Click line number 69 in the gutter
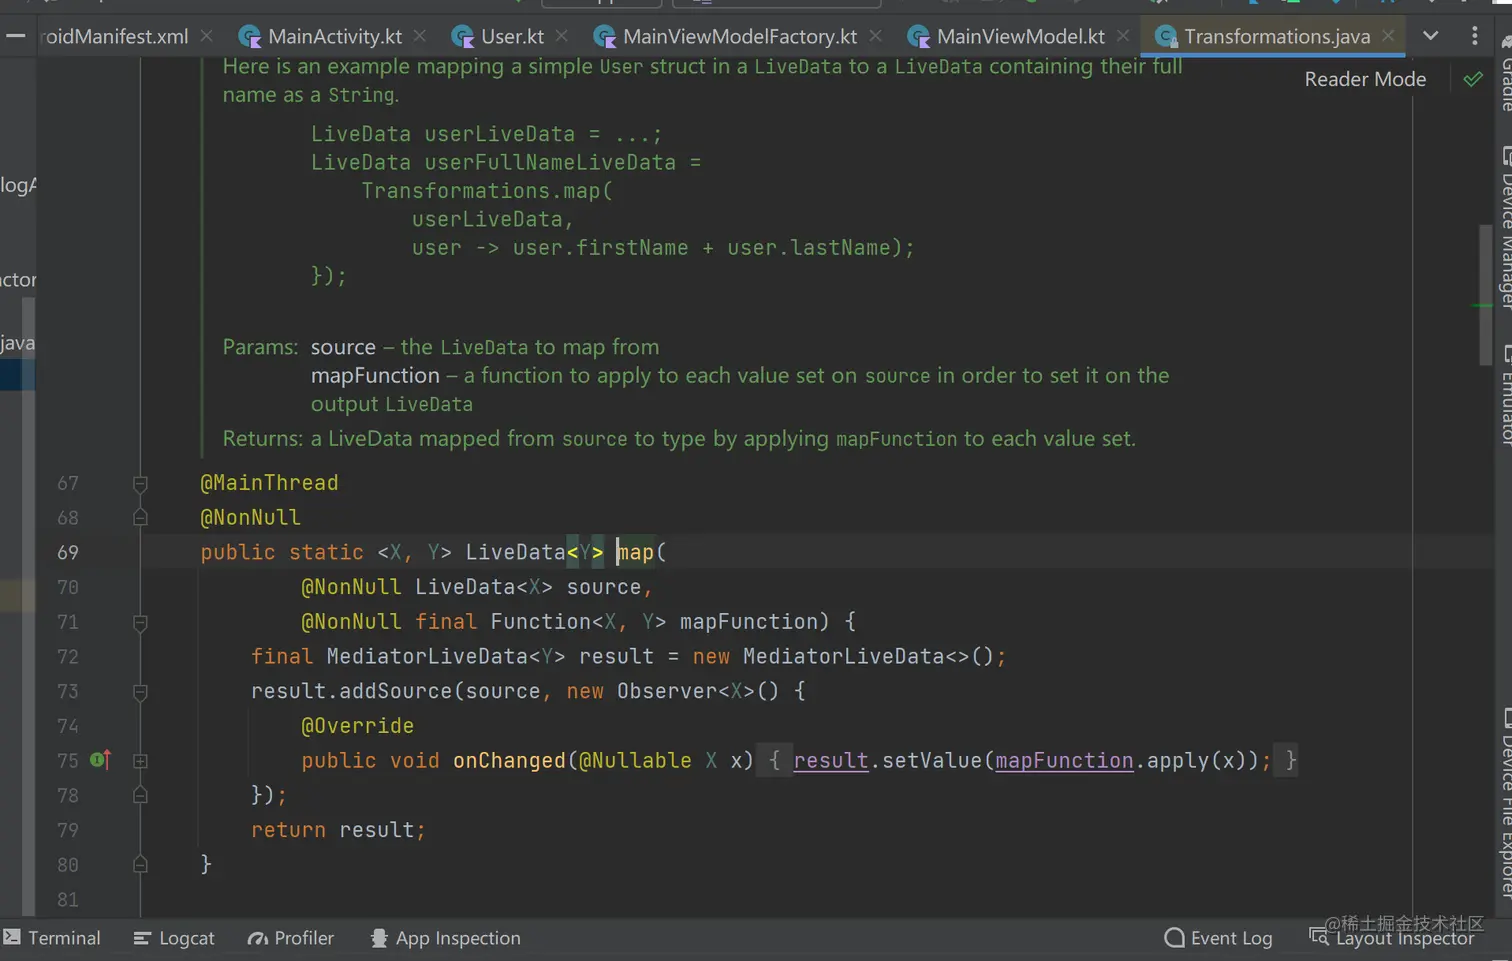Image resolution: width=1512 pixels, height=961 pixels. pos(68,552)
